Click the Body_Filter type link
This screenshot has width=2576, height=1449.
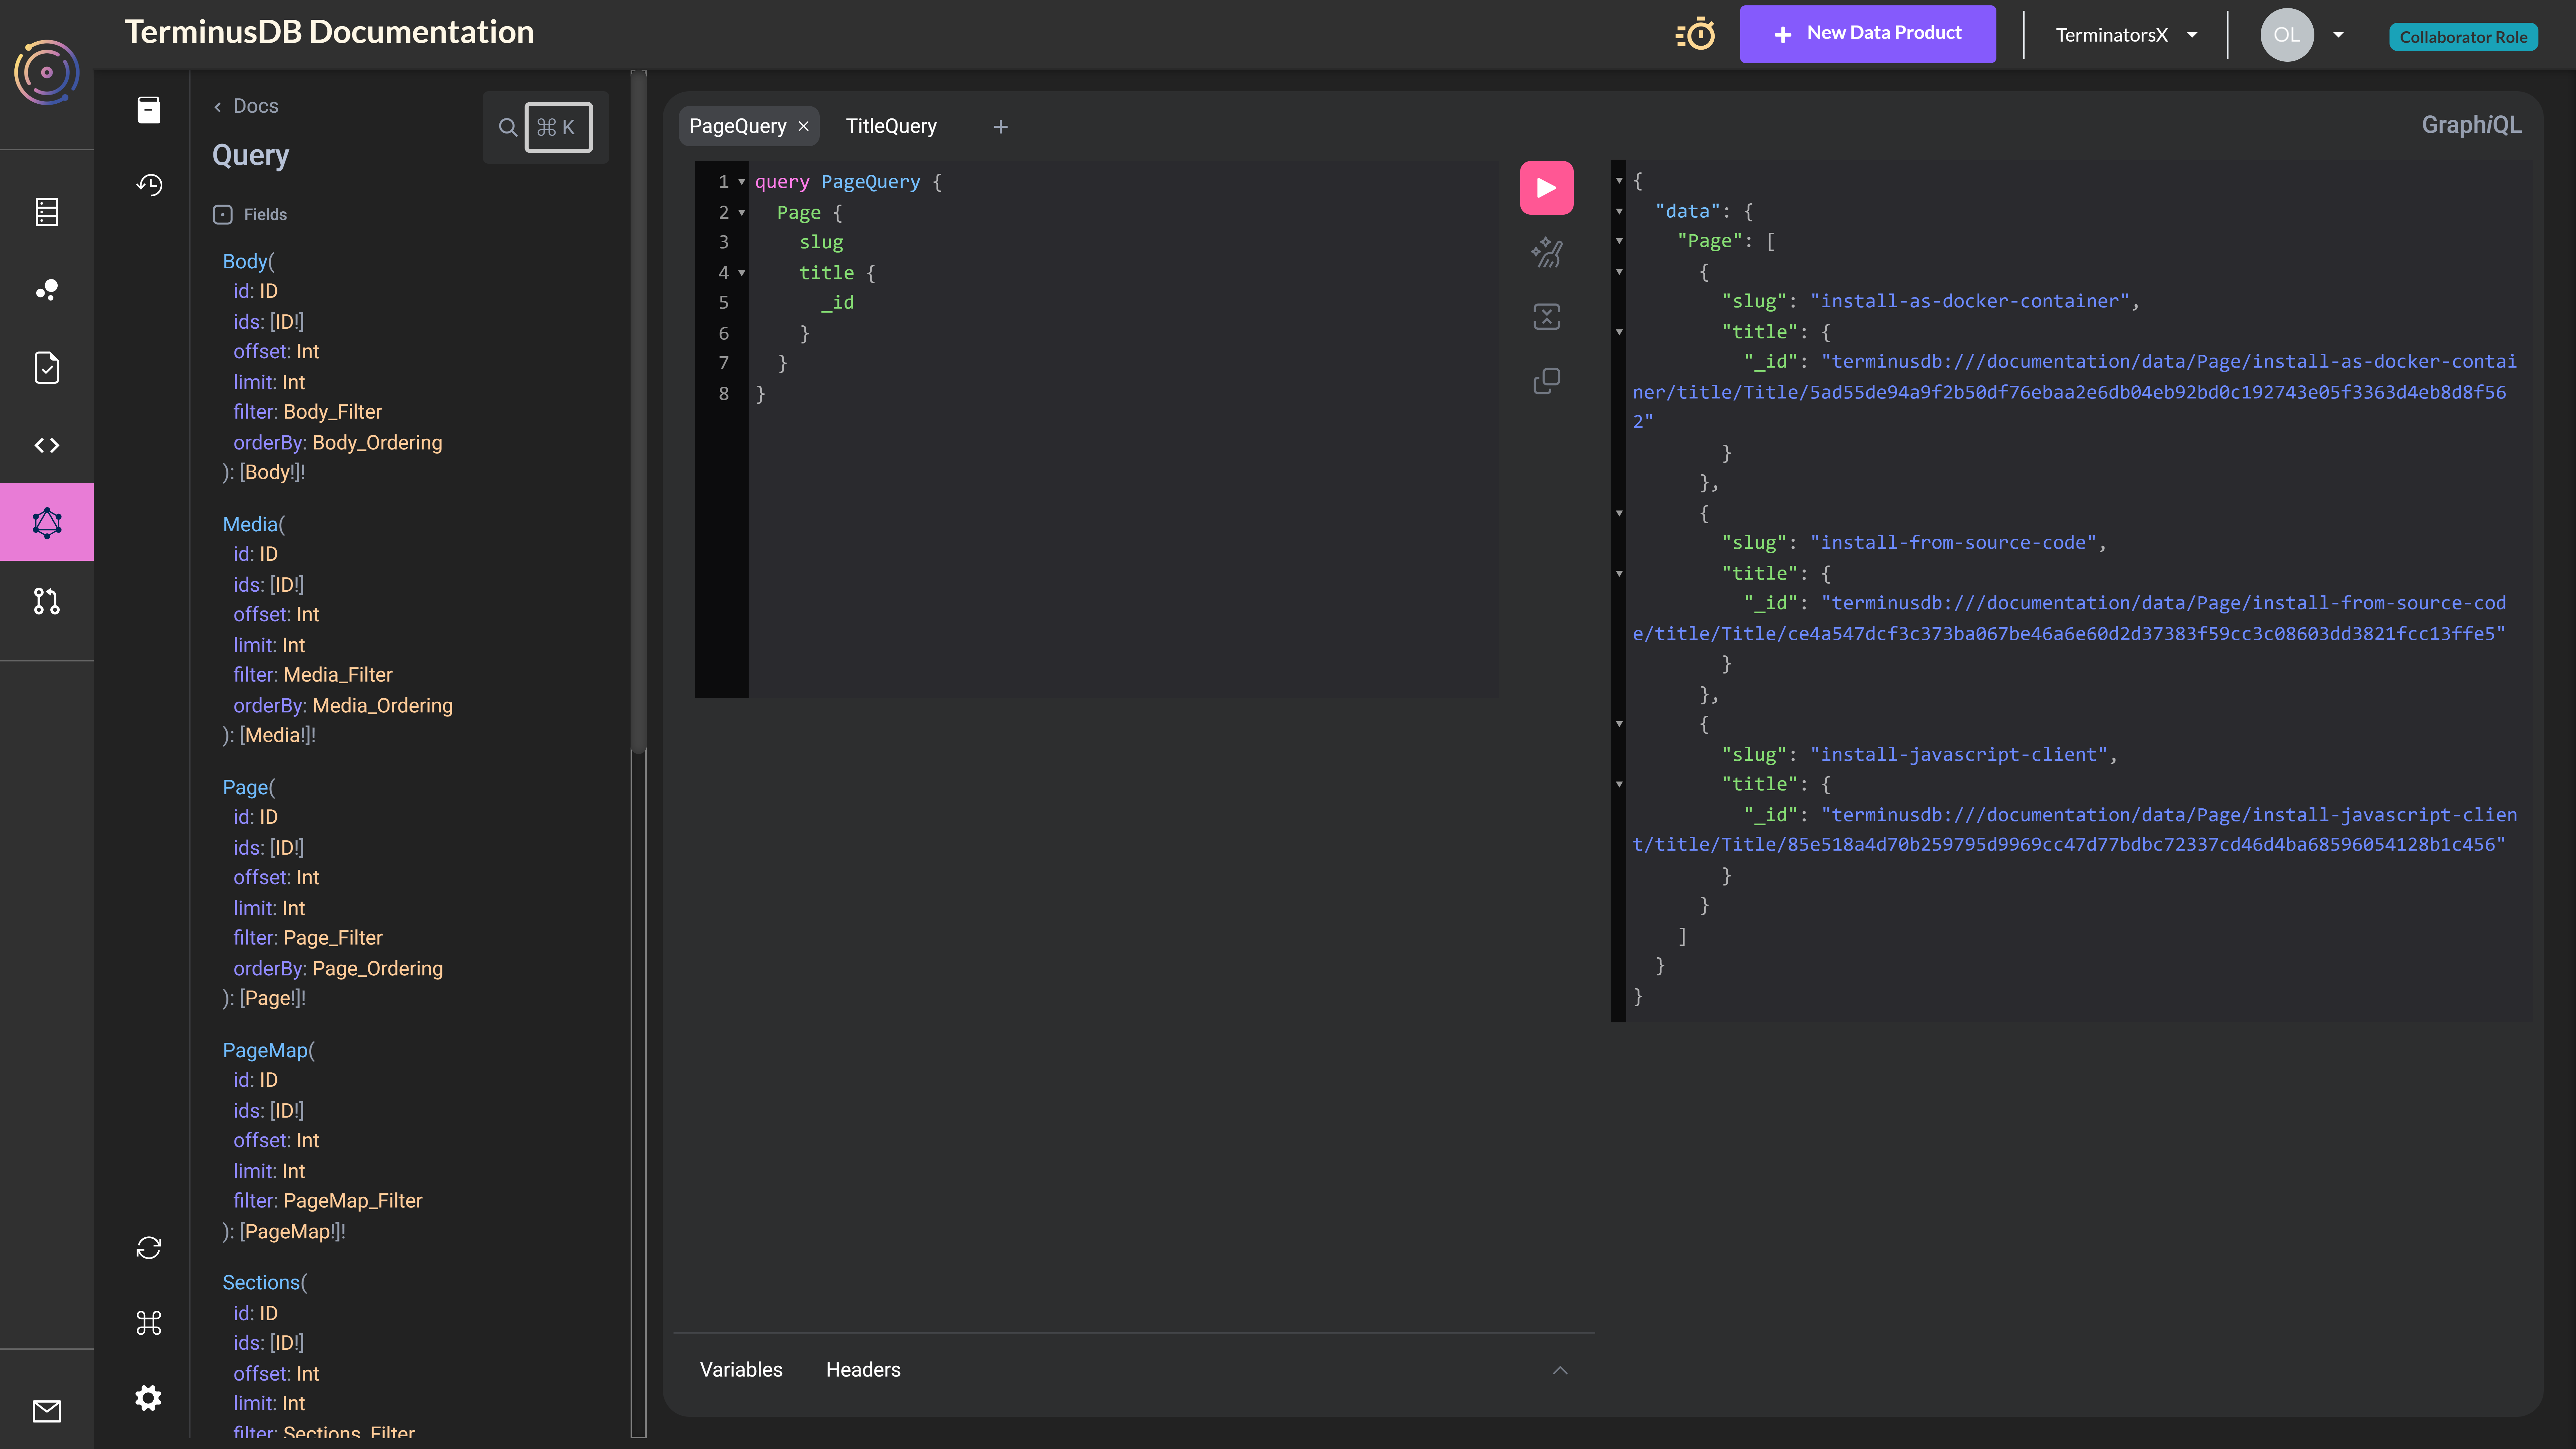pos(333,412)
